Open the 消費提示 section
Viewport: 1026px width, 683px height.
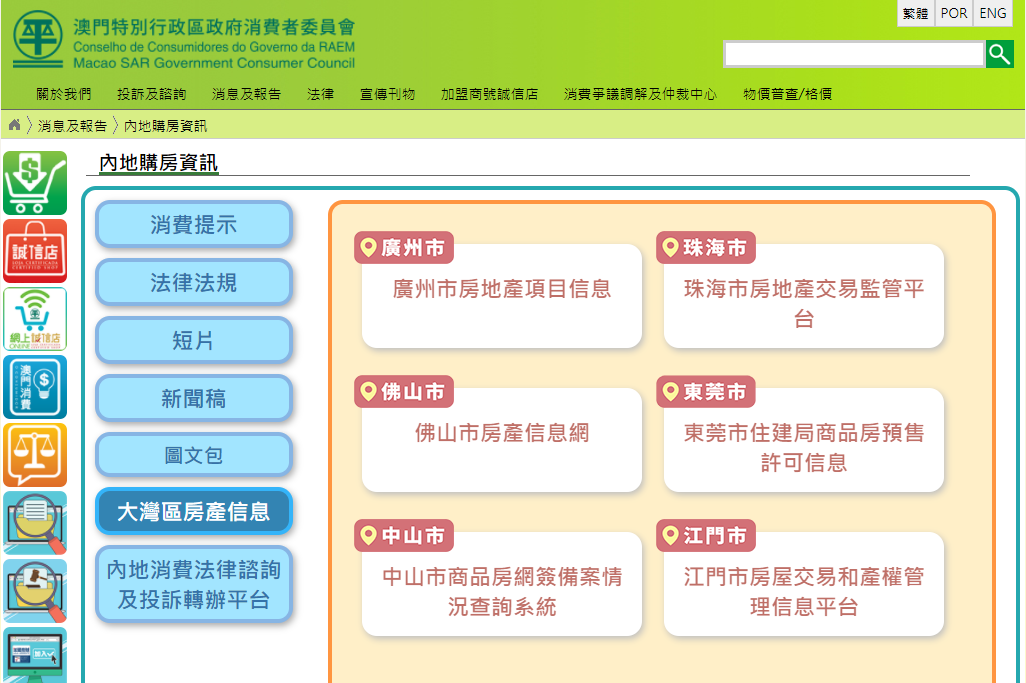[x=194, y=225]
